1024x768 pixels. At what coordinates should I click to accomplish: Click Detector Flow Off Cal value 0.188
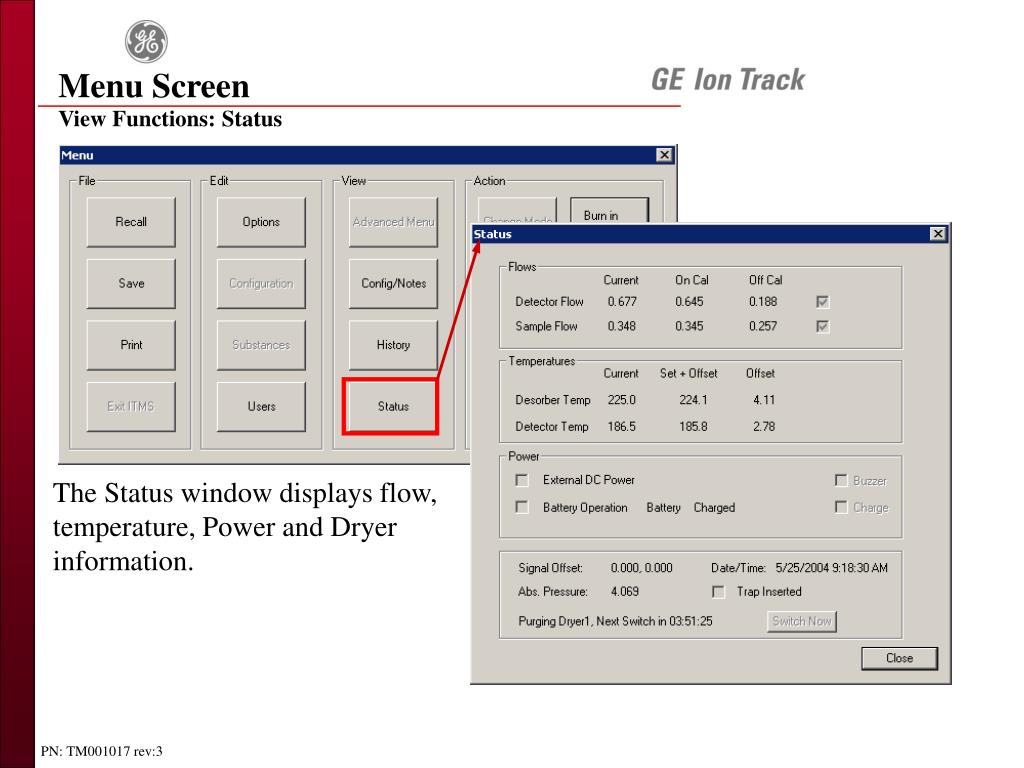[763, 302]
